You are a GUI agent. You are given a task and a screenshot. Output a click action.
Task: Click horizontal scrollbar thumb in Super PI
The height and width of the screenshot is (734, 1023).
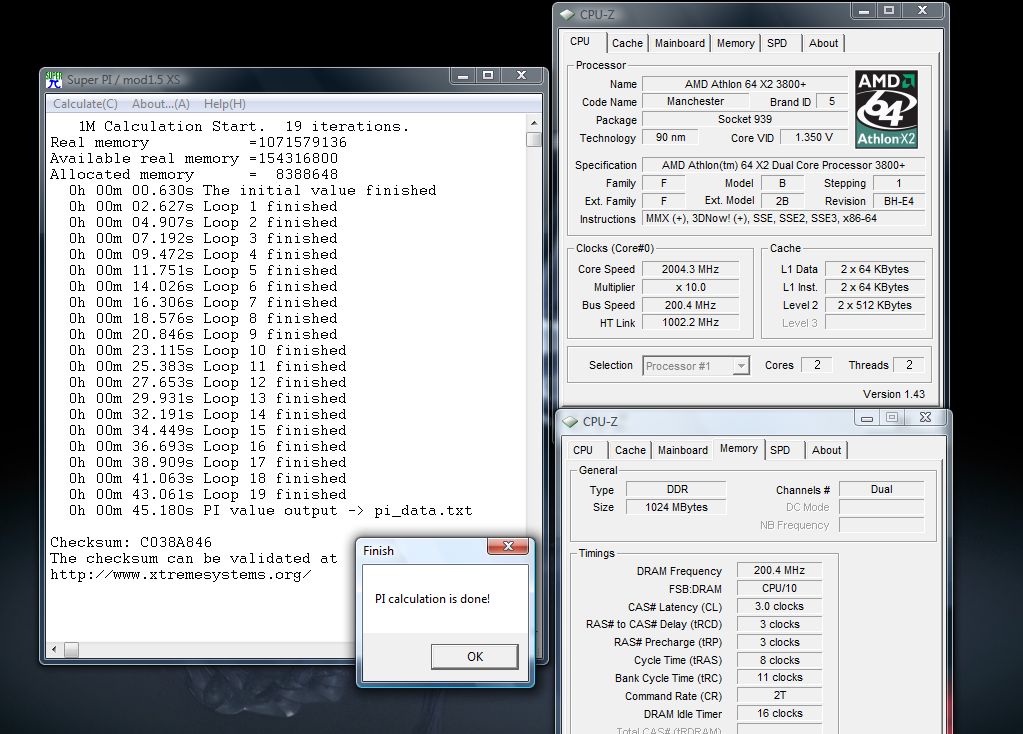pos(72,649)
